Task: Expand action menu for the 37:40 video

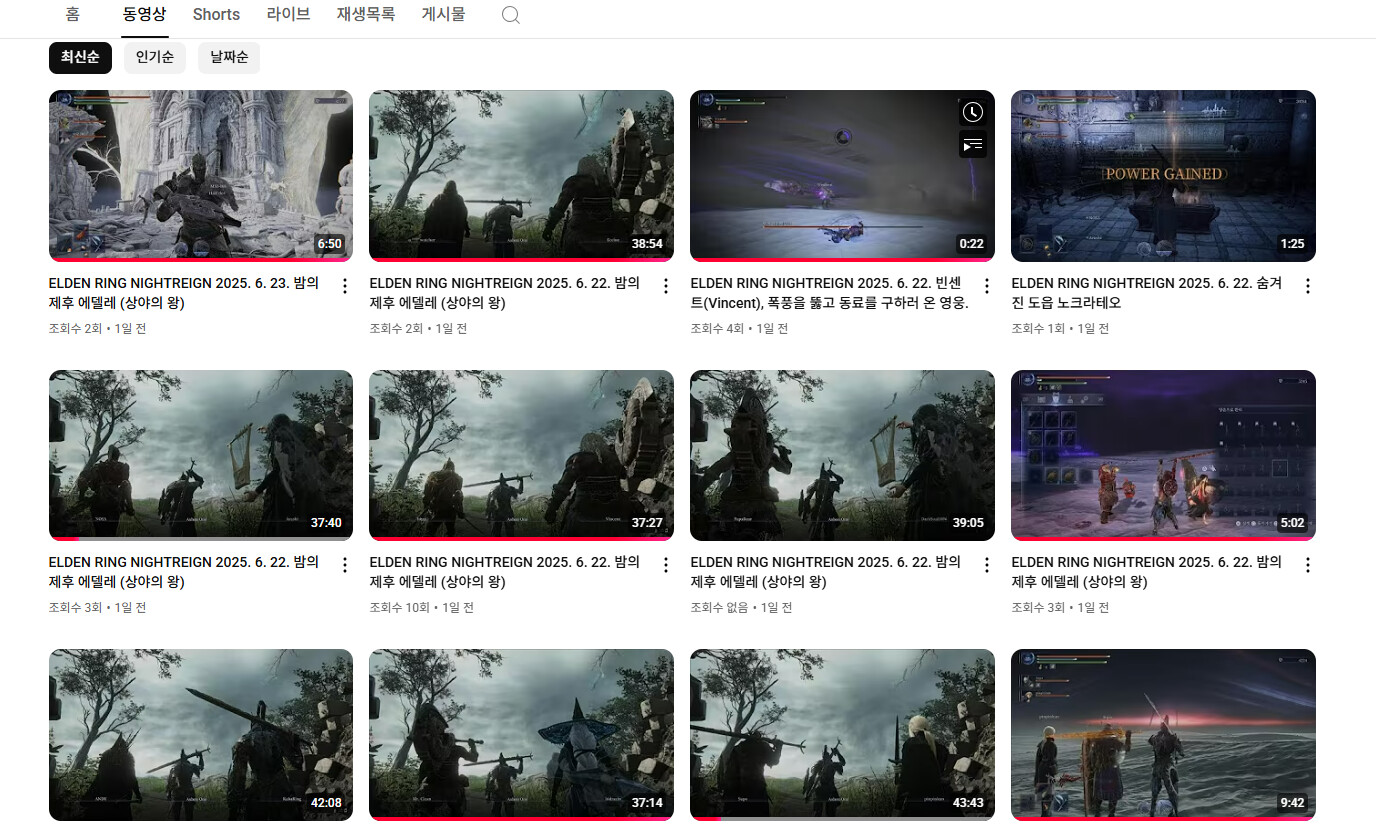Action: coord(345,566)
